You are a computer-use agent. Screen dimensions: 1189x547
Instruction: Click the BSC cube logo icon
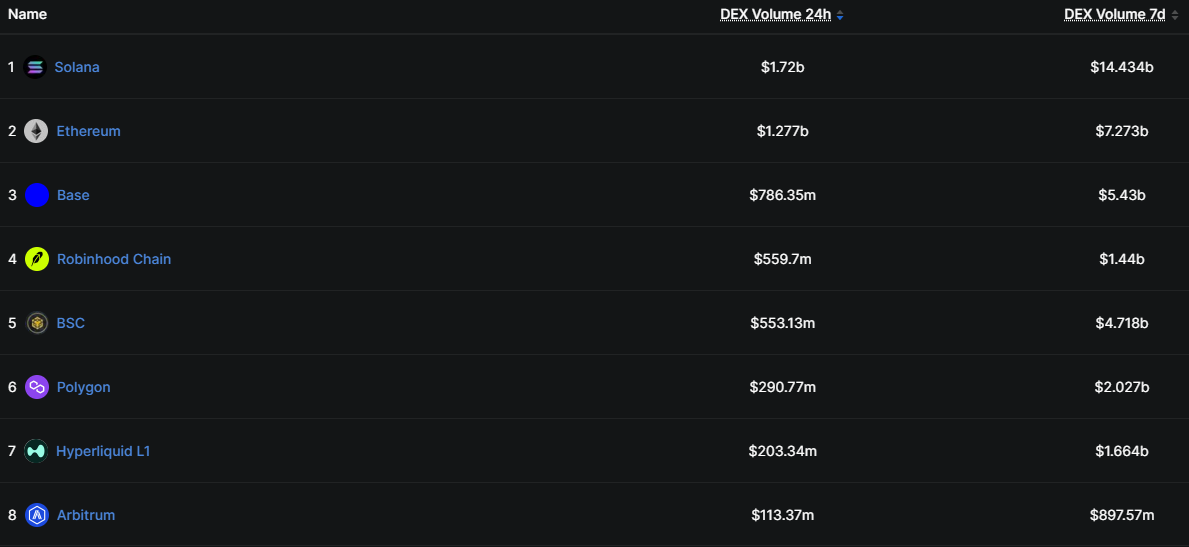36,323
